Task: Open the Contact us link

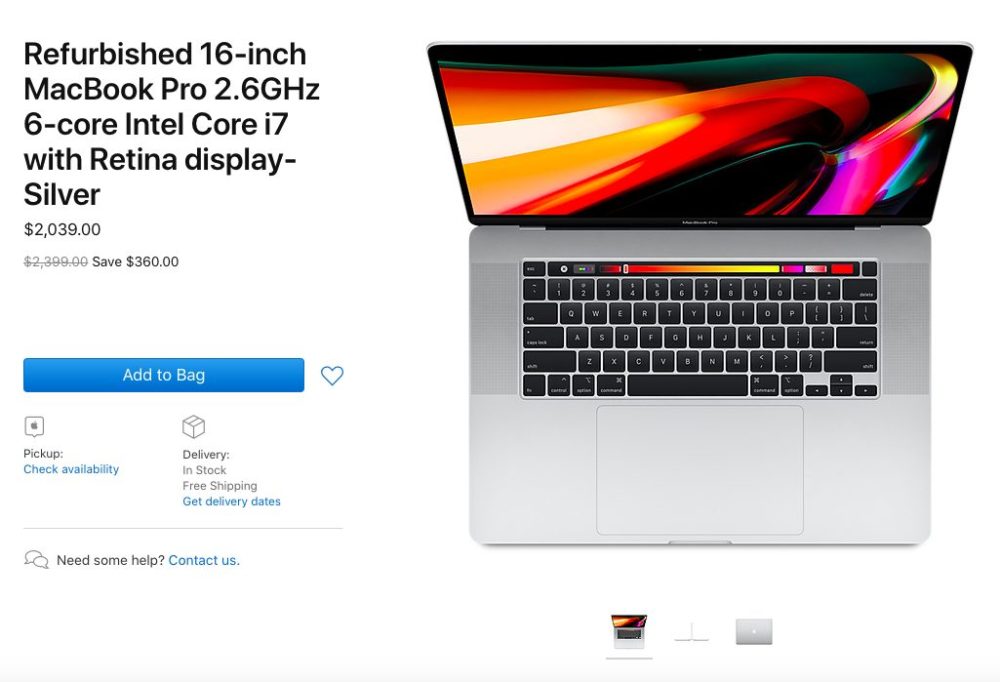Action: tap(204, 560)
